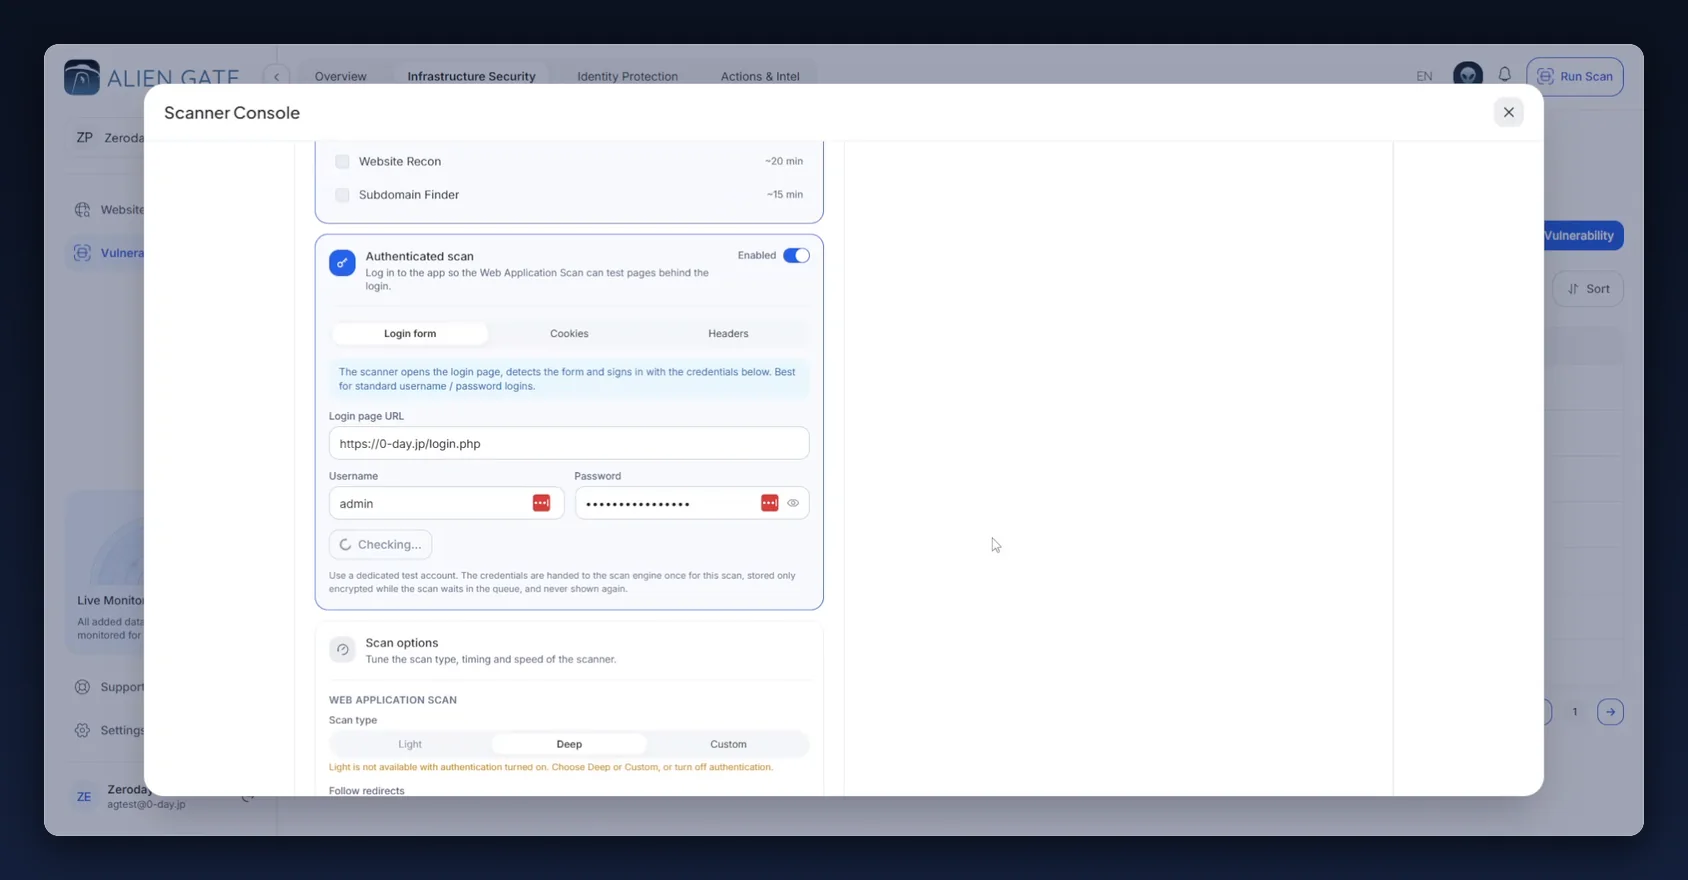Click the "~20 min" duration text
This screenshot has width=1688, height=880.
(x=784, y=161)
